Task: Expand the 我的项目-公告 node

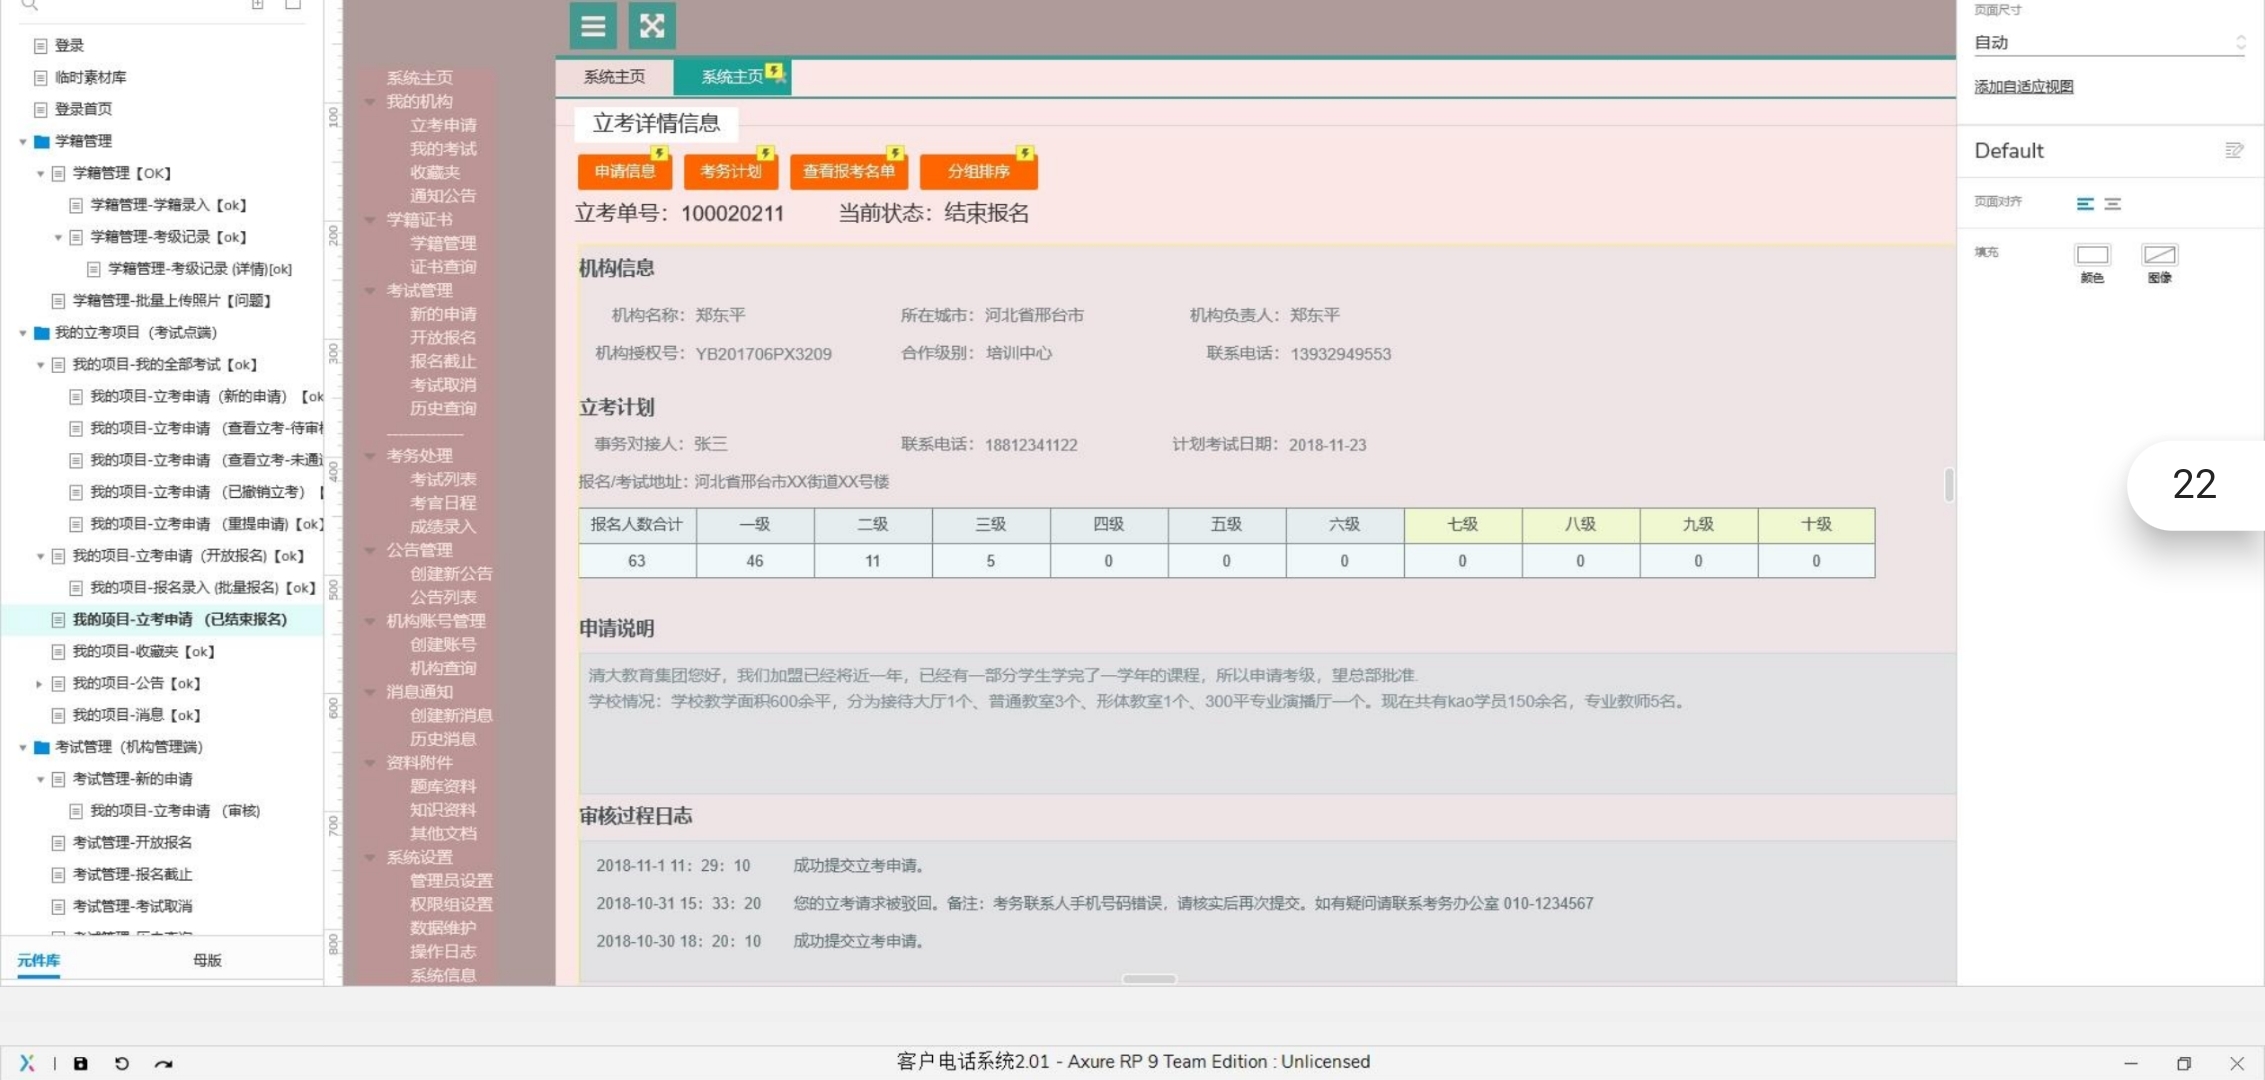Action: (40, 684)
